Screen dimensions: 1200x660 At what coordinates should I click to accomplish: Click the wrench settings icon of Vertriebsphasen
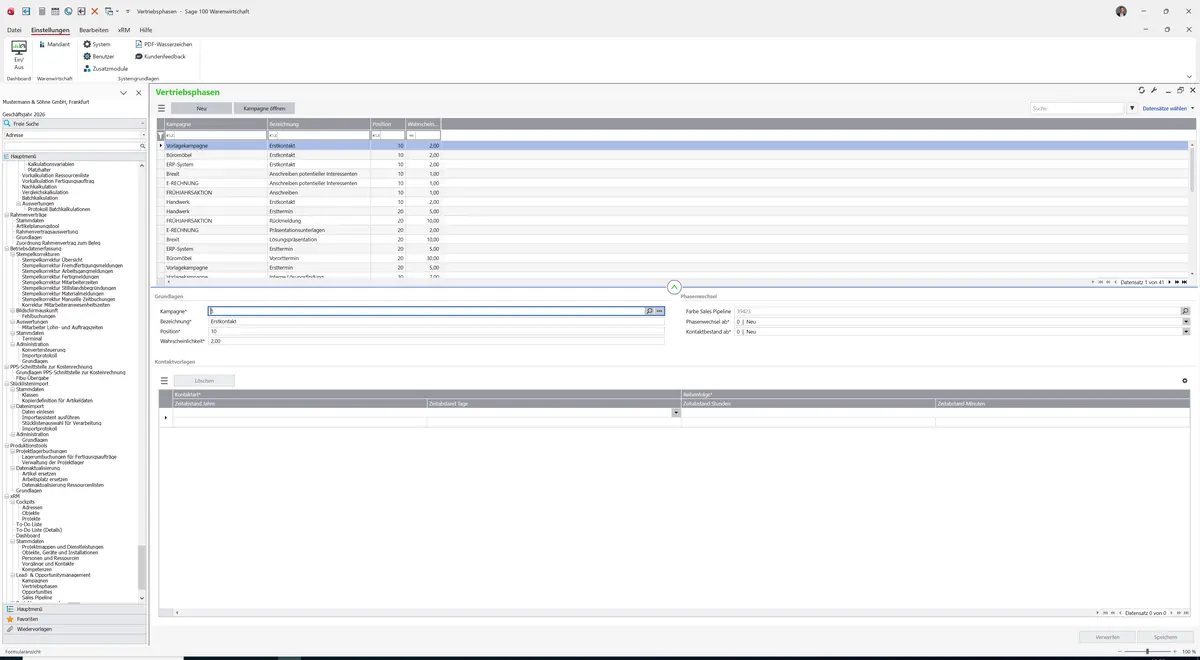pos(1154,90)
